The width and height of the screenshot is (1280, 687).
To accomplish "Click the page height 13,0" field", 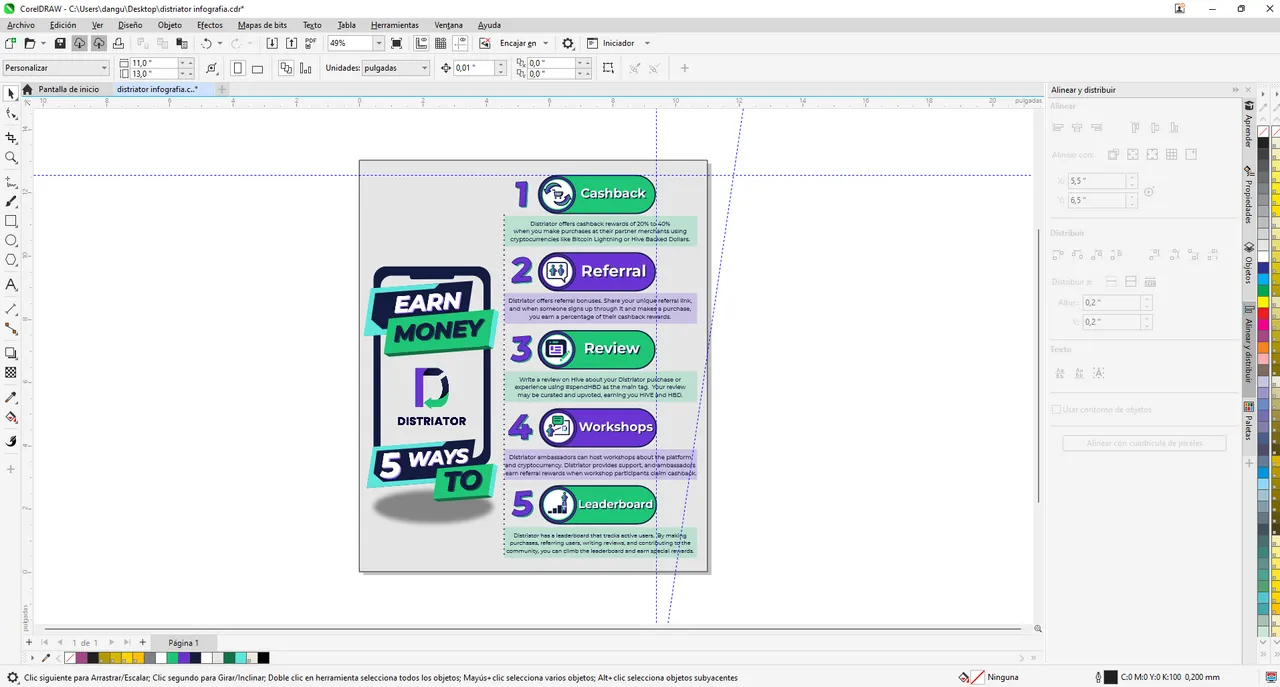I will pos(154,74).
